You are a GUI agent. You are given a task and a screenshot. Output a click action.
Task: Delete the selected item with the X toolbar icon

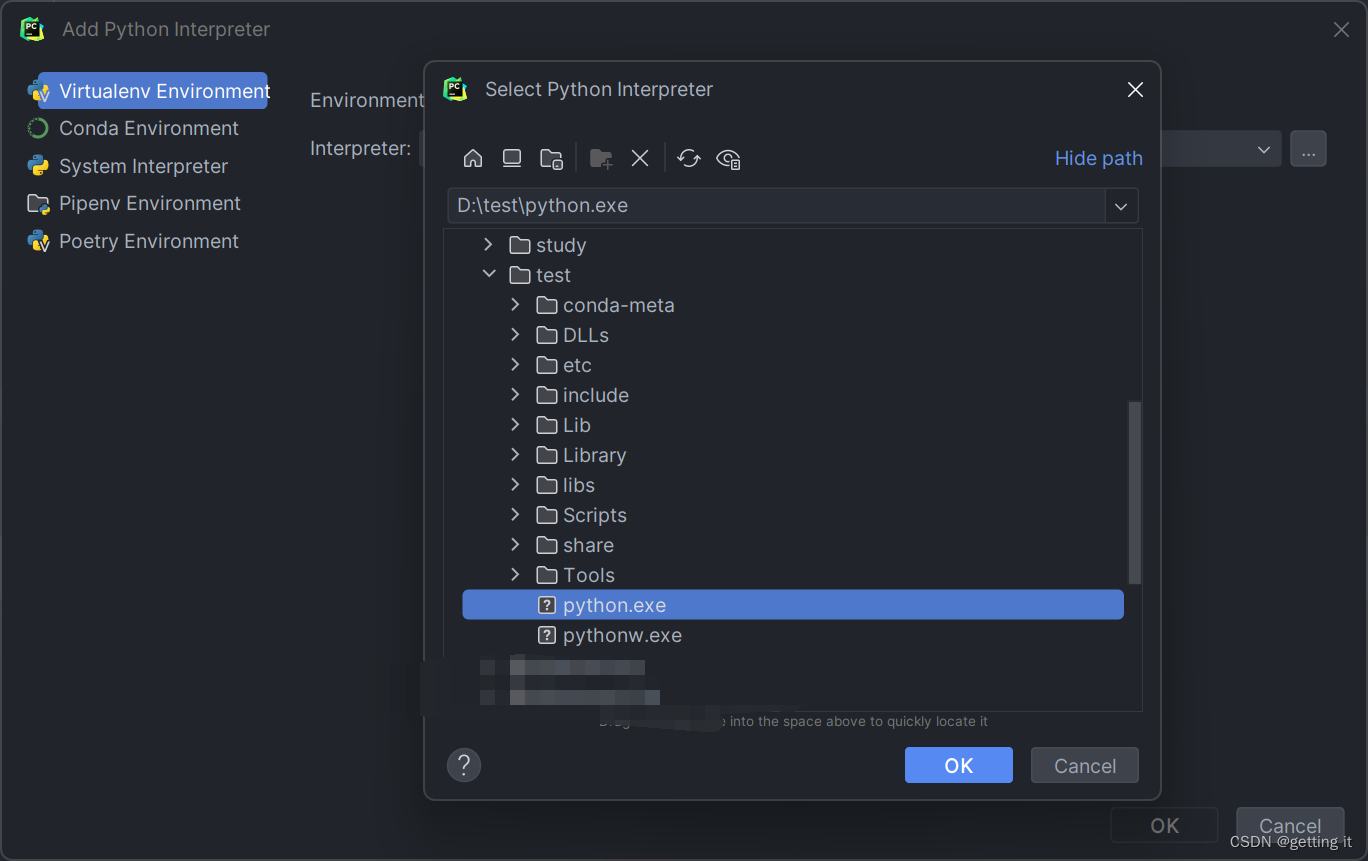[640, 158]
